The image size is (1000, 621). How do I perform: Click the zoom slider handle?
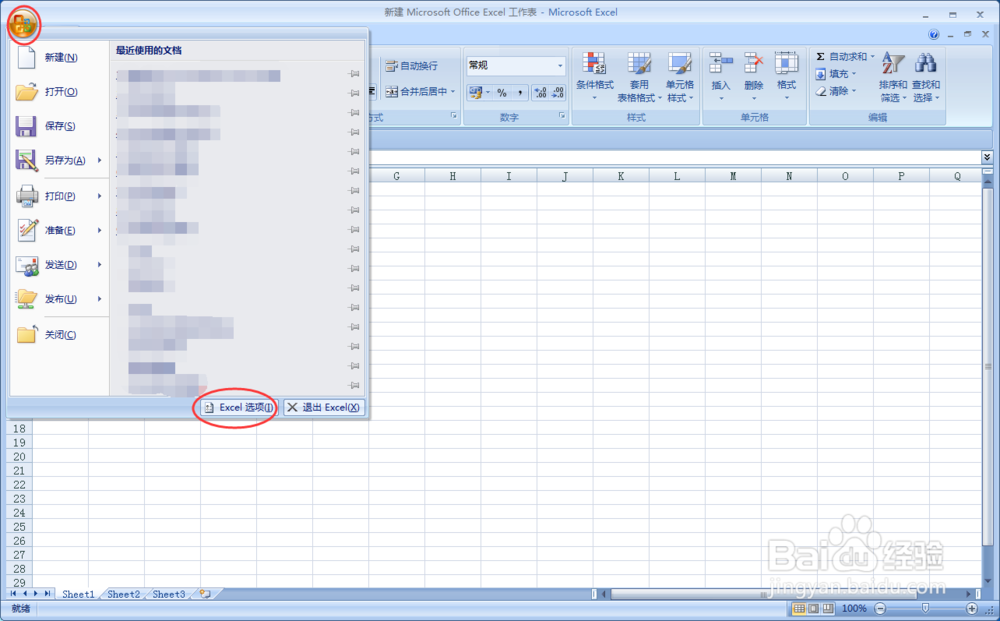925,608
